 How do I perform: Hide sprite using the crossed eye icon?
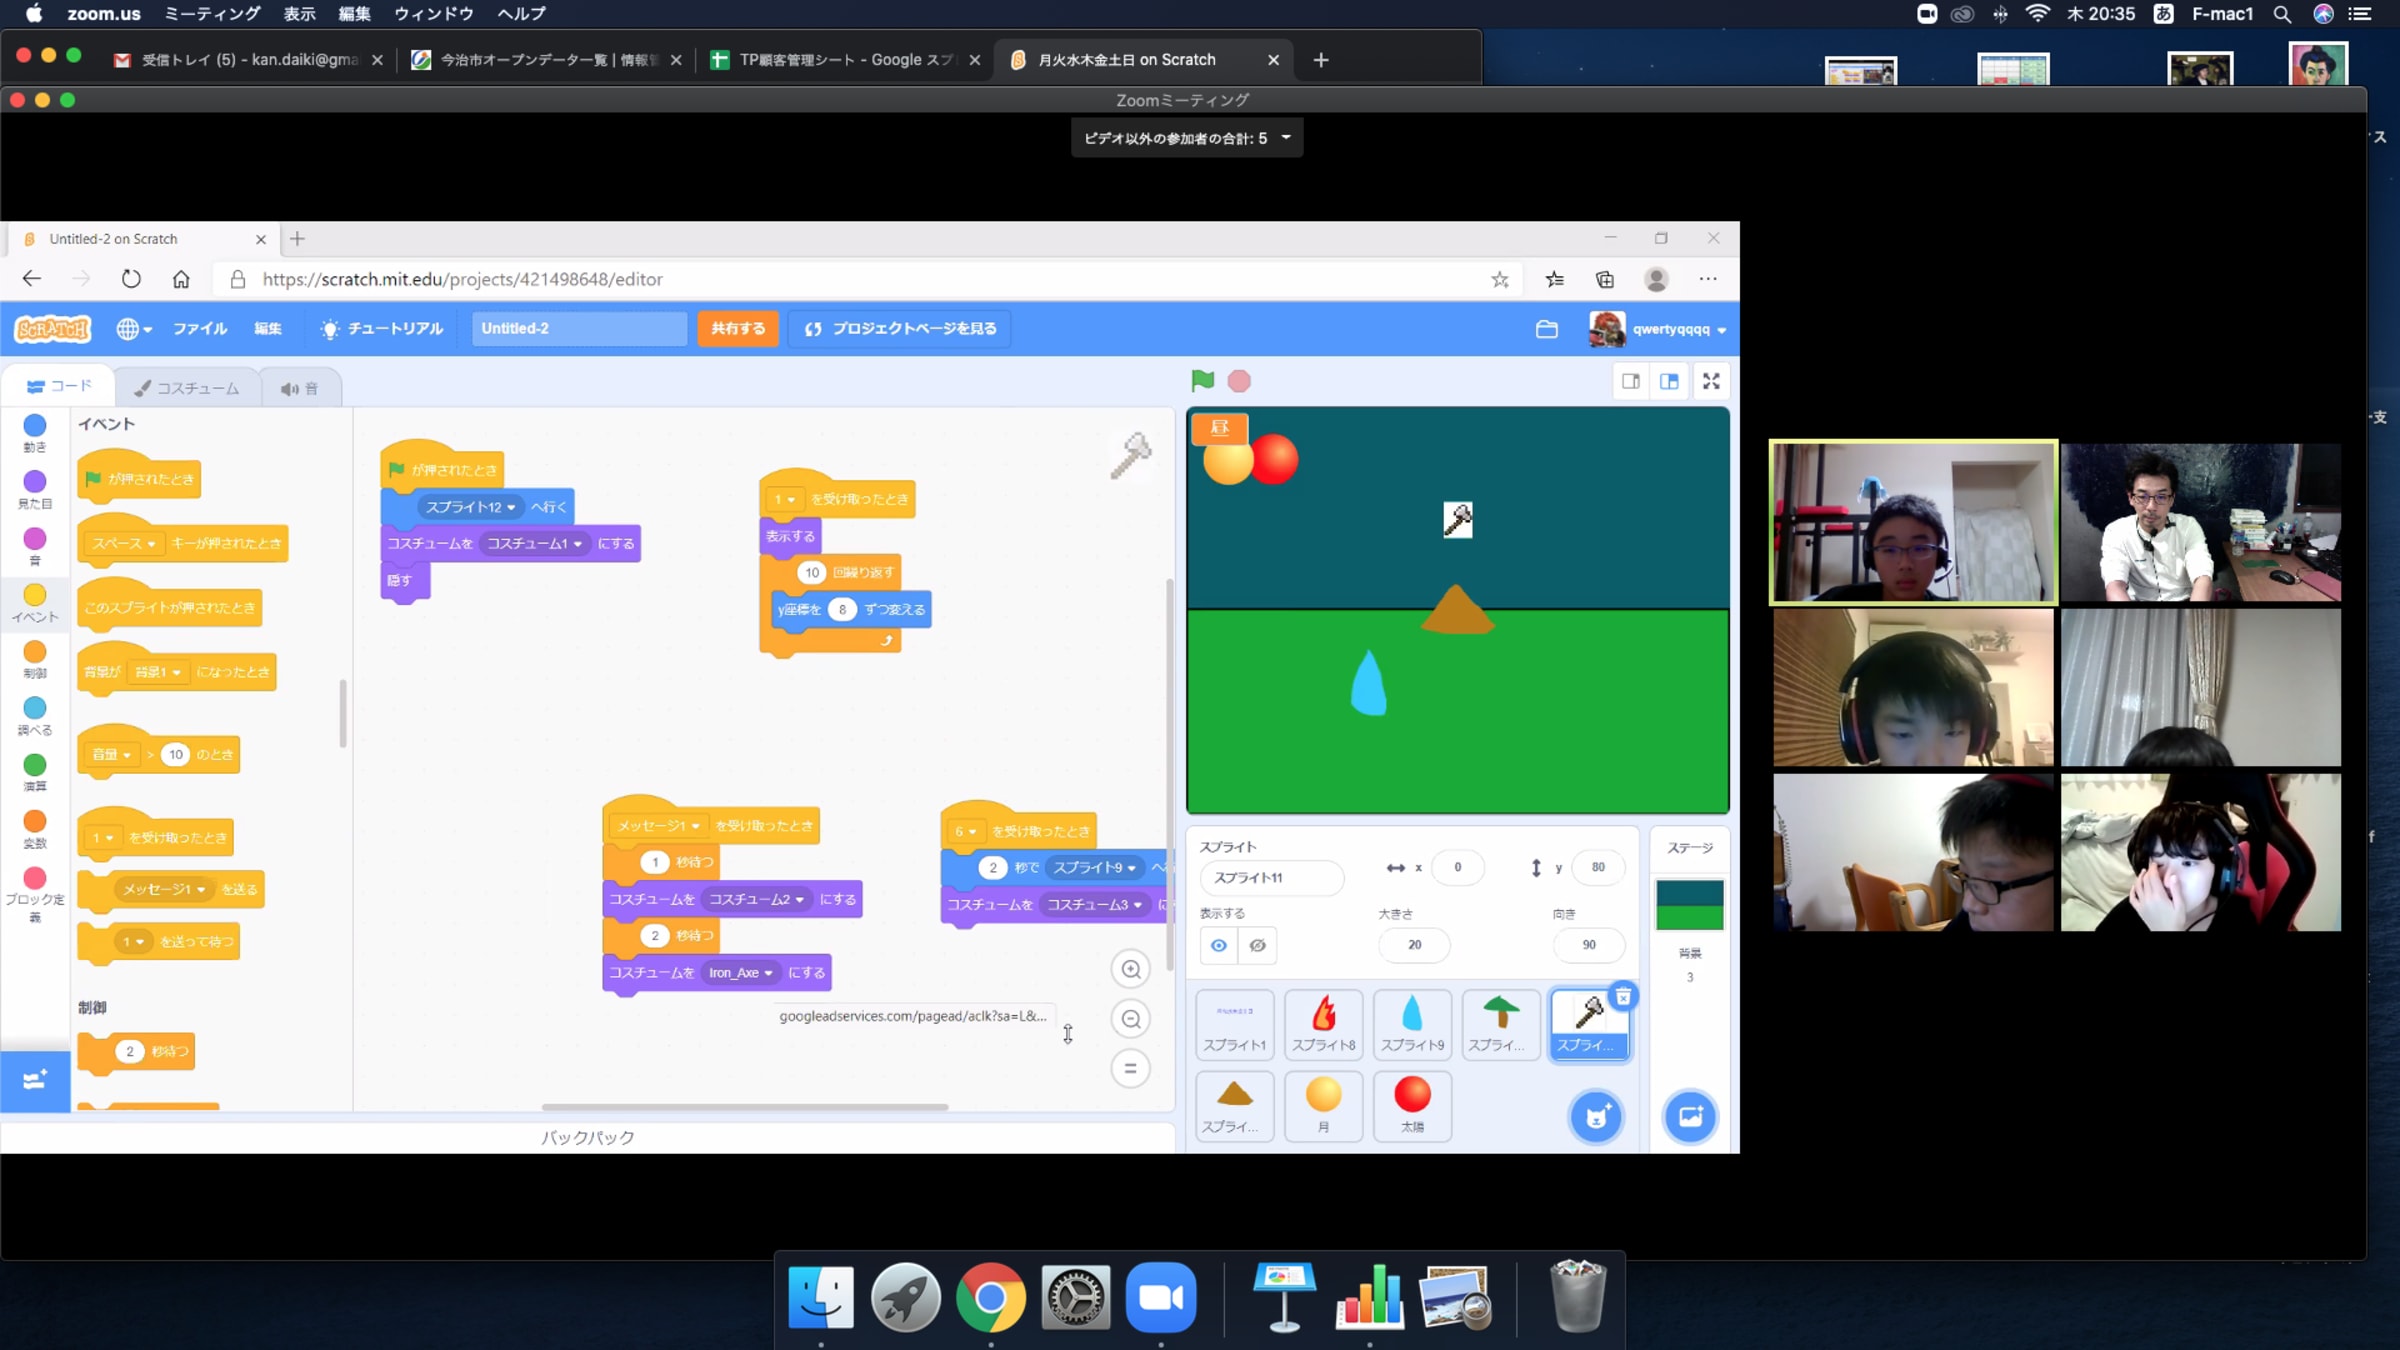coord(1258,945)
